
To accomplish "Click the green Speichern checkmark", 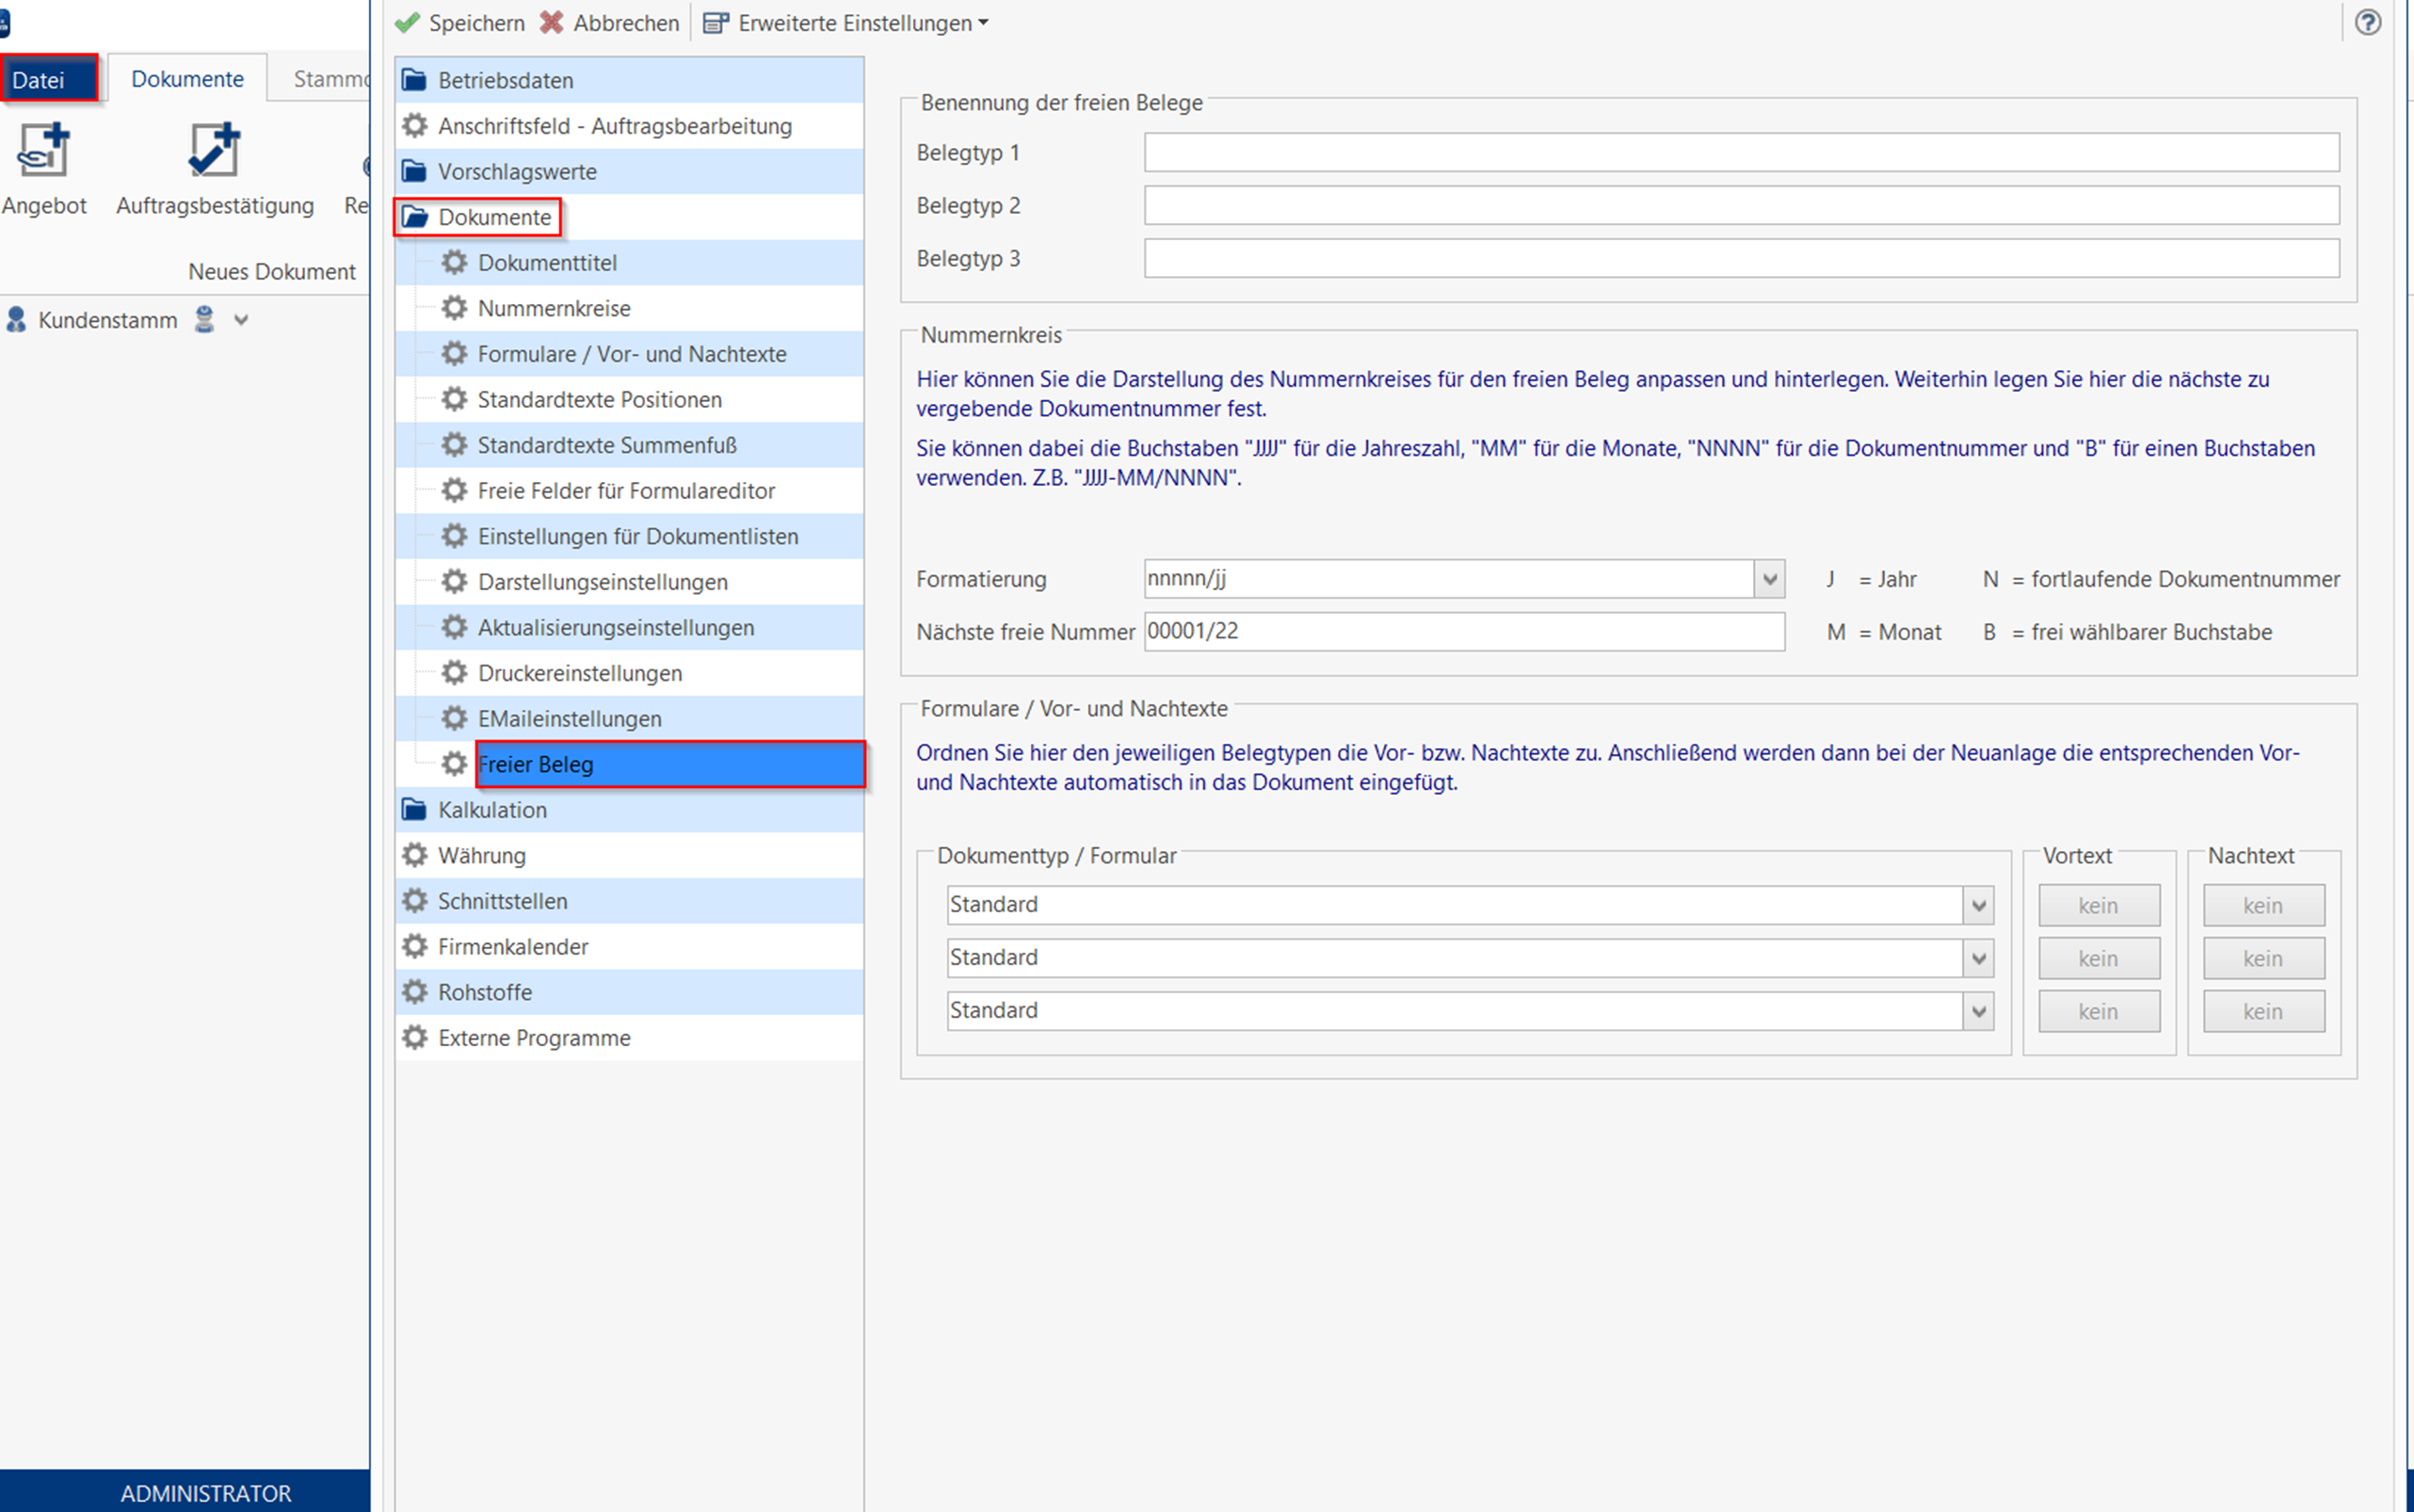I will pyautogui.click(x=407, y=22).
